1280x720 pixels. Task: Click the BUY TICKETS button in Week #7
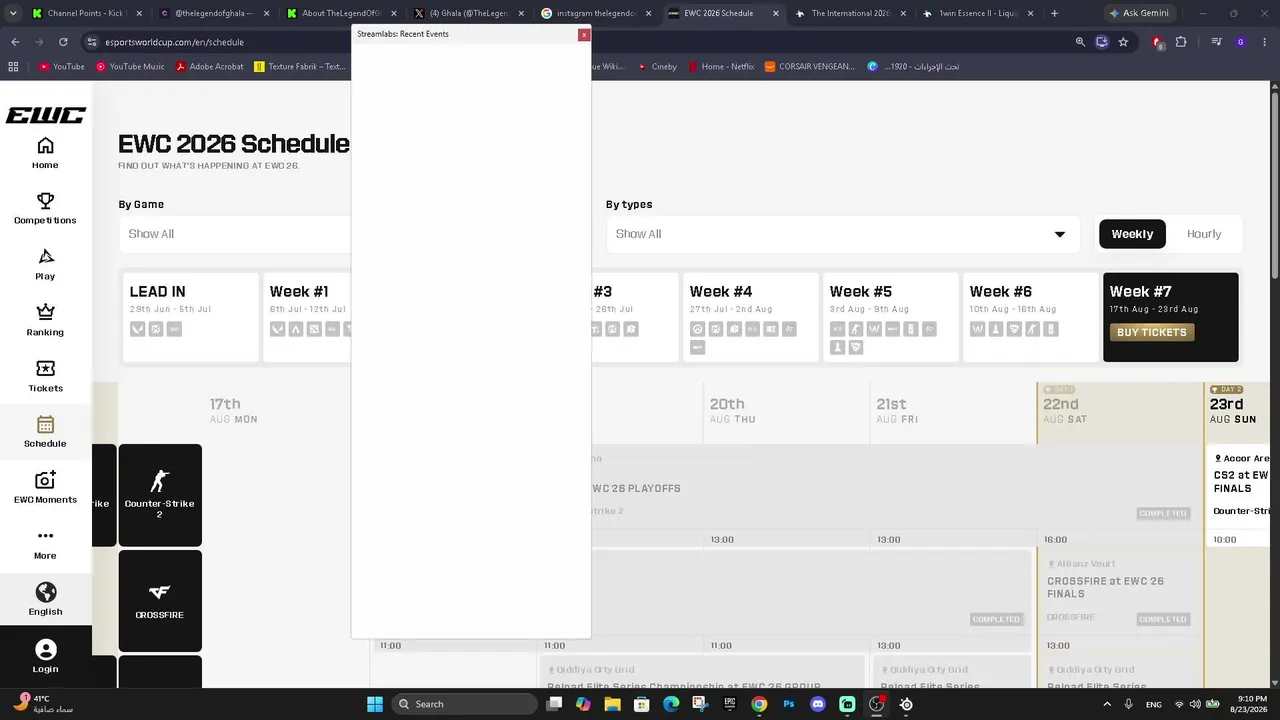[x=1152, y=332]
